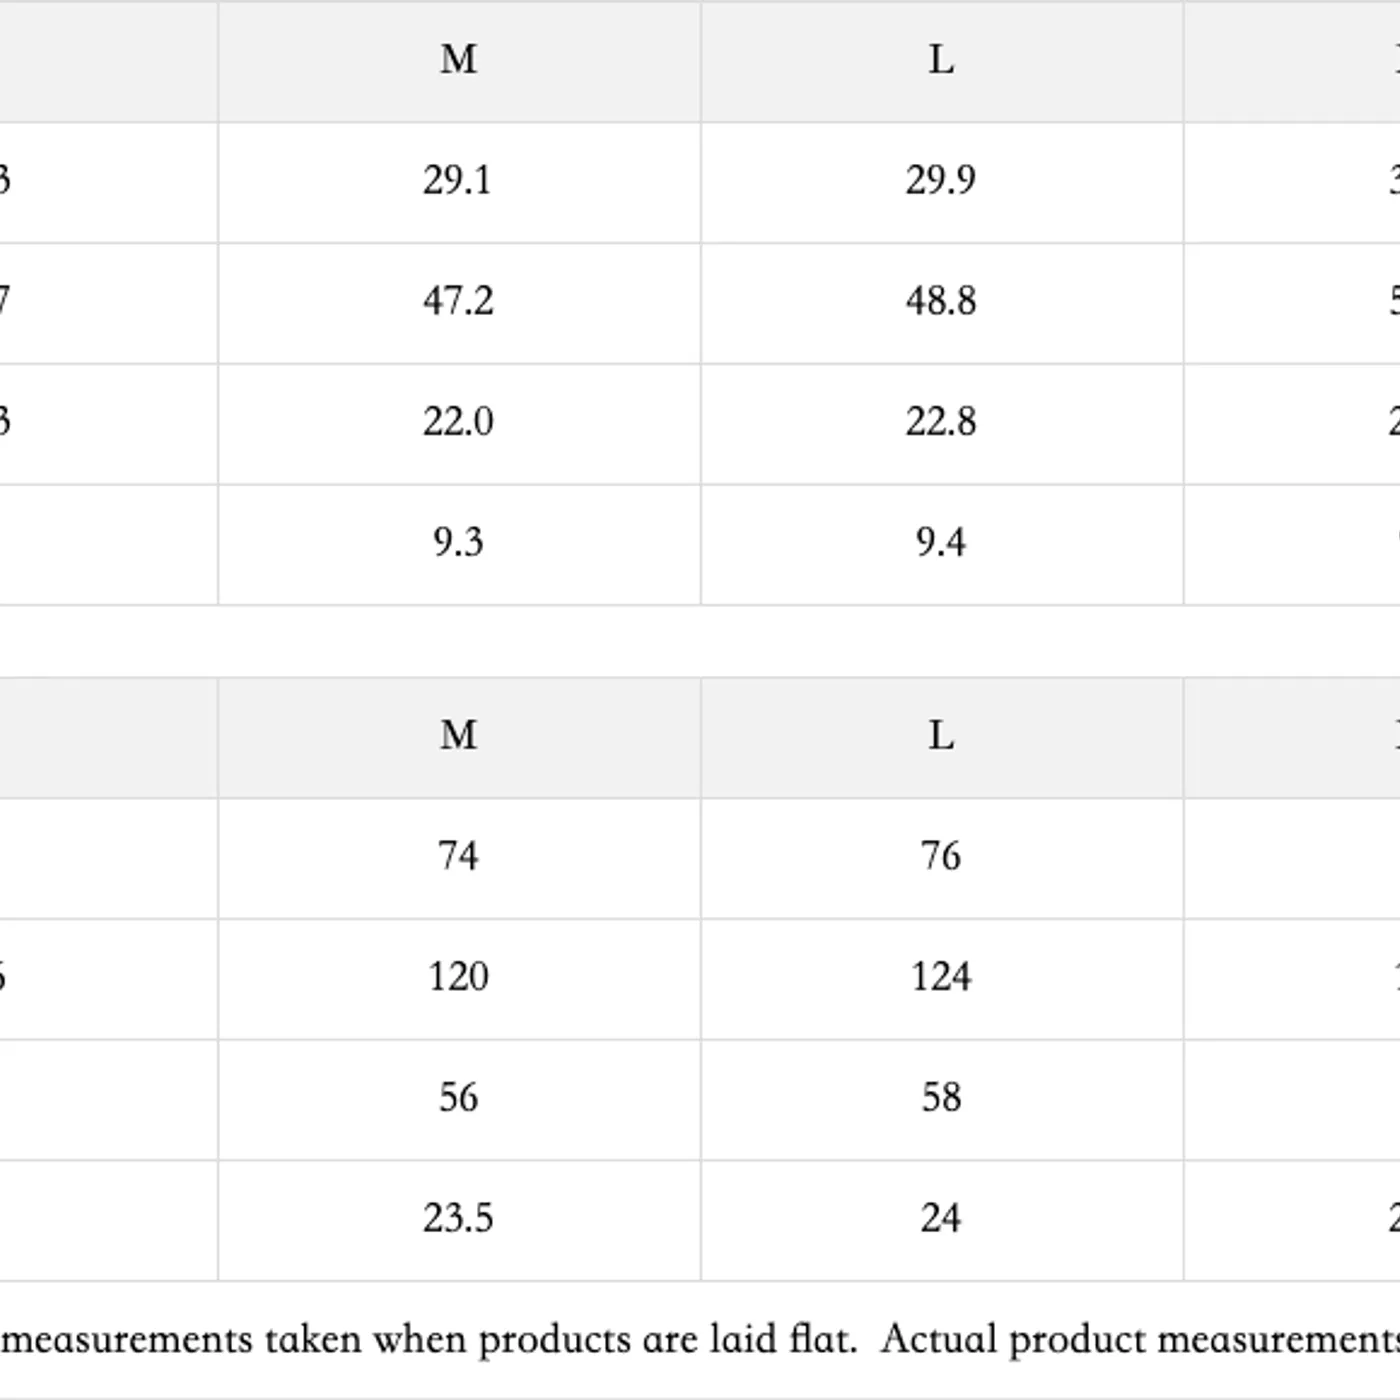The image size is (1400, 1400).
Task: Select the 56 value cell
Action: click(458, 1098)
